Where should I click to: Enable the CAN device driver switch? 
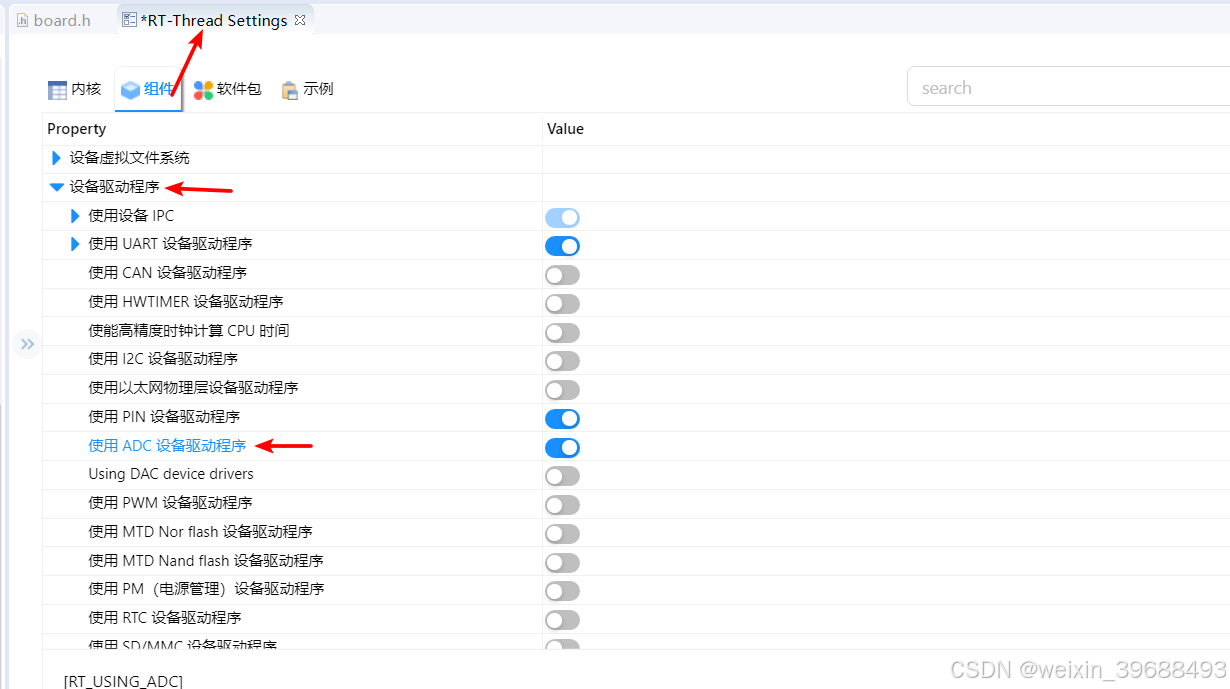[562, 275]
